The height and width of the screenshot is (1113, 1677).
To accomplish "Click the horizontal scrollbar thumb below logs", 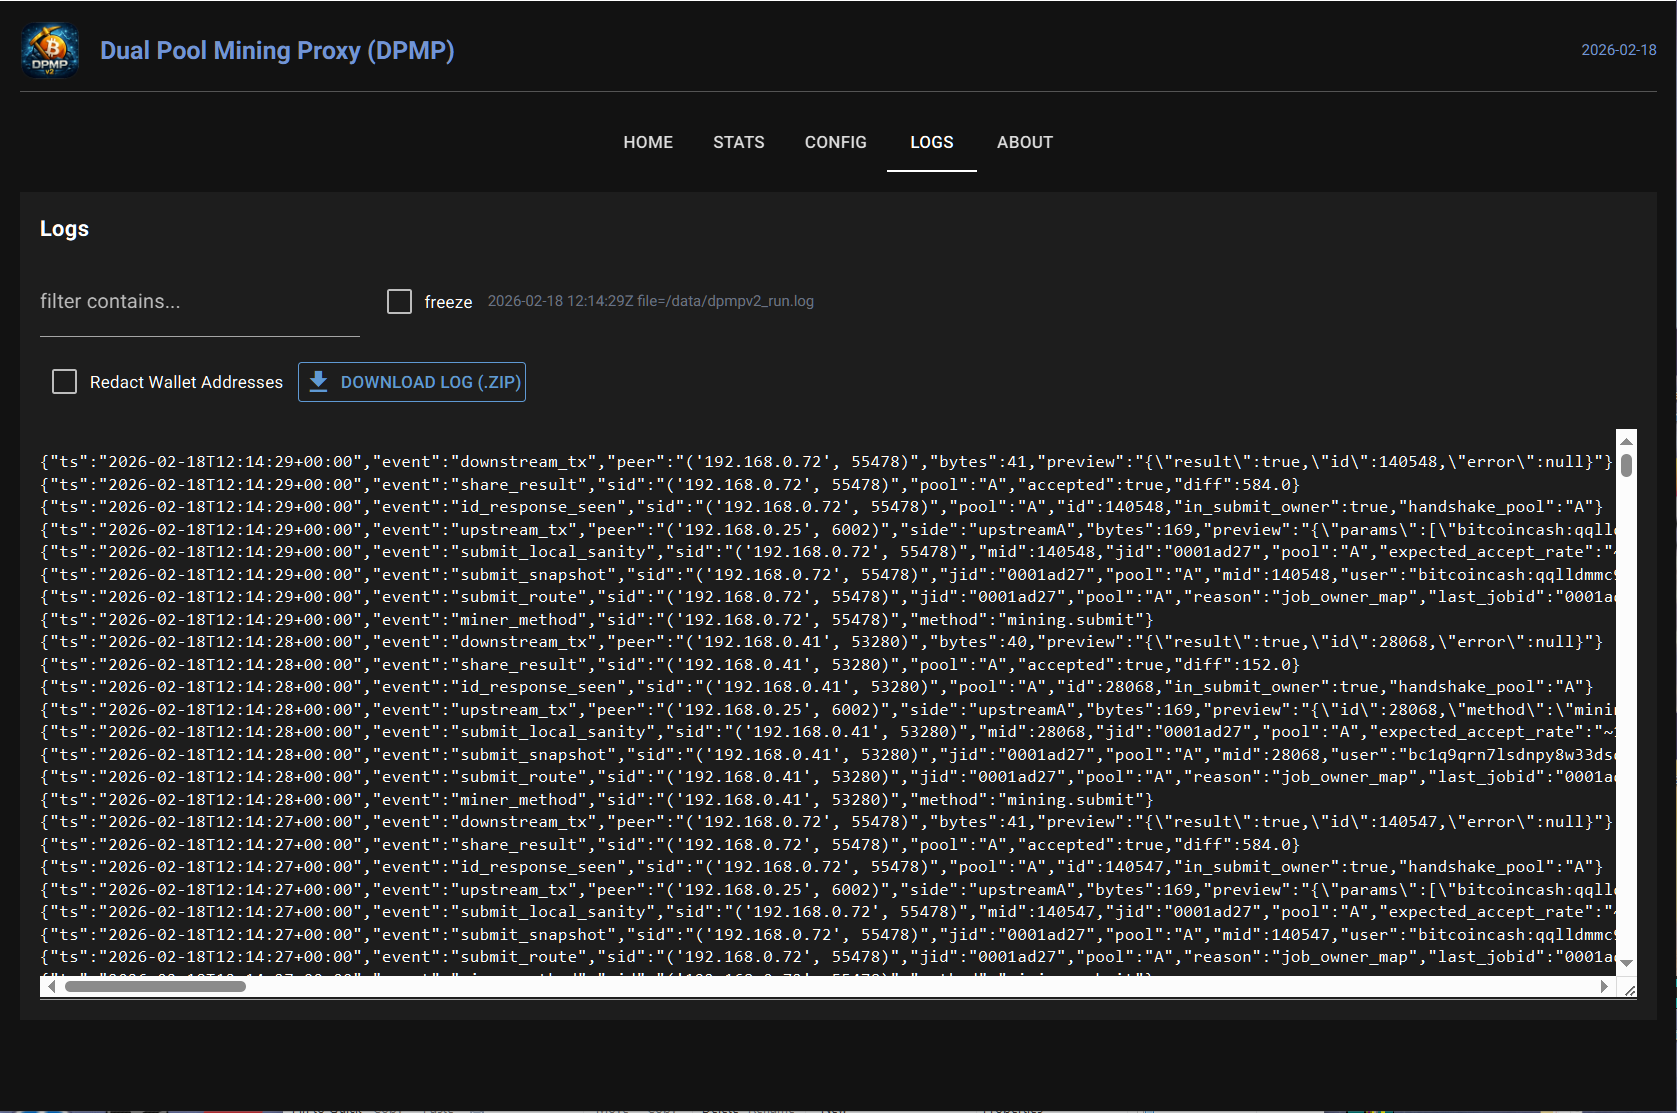I will [155, 987].
